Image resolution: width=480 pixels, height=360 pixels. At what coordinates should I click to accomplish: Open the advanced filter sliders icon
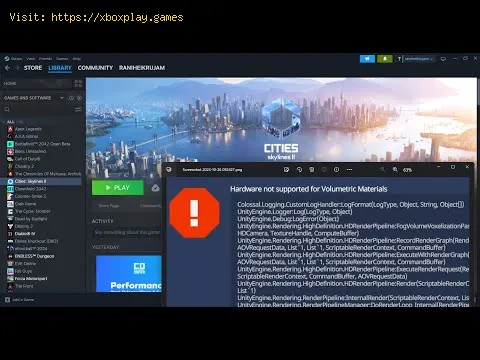(78, 109)
